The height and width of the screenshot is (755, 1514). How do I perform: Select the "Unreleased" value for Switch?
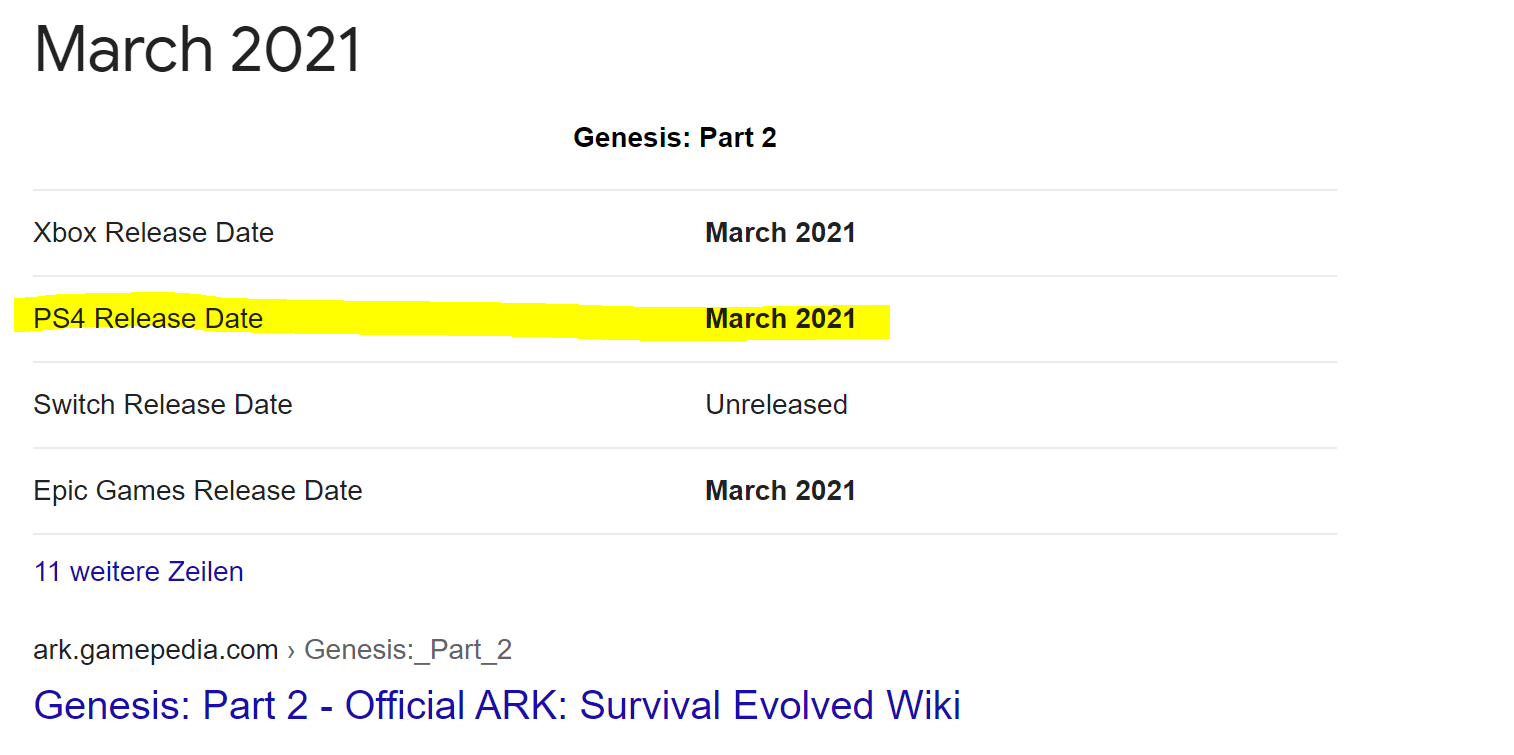(776, 405)
